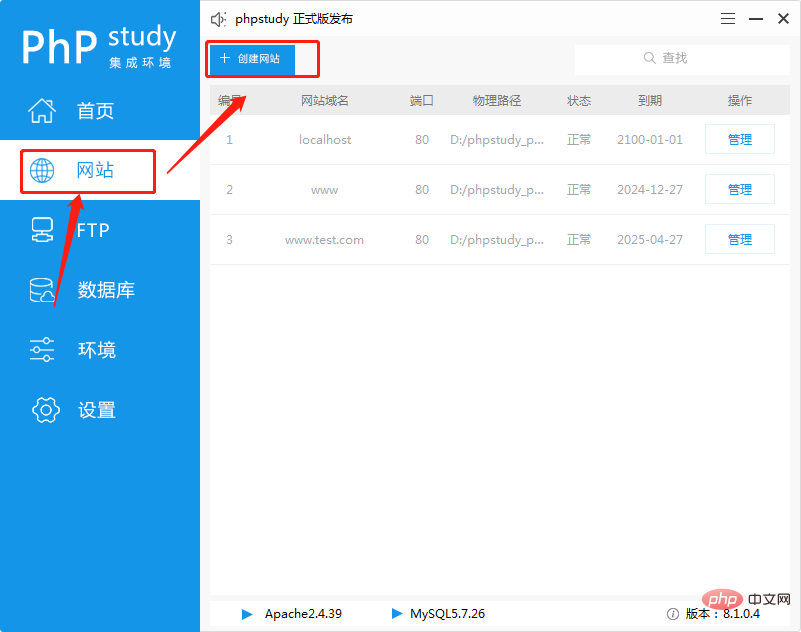801x632 pixels.
Task: Start the Apache2.4.39 service
Action: coord(247,614)
